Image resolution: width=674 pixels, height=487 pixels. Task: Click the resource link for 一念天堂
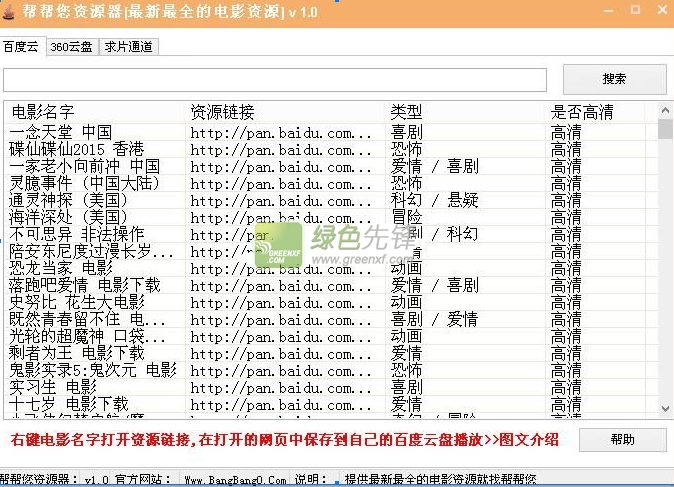pos(281,133)
